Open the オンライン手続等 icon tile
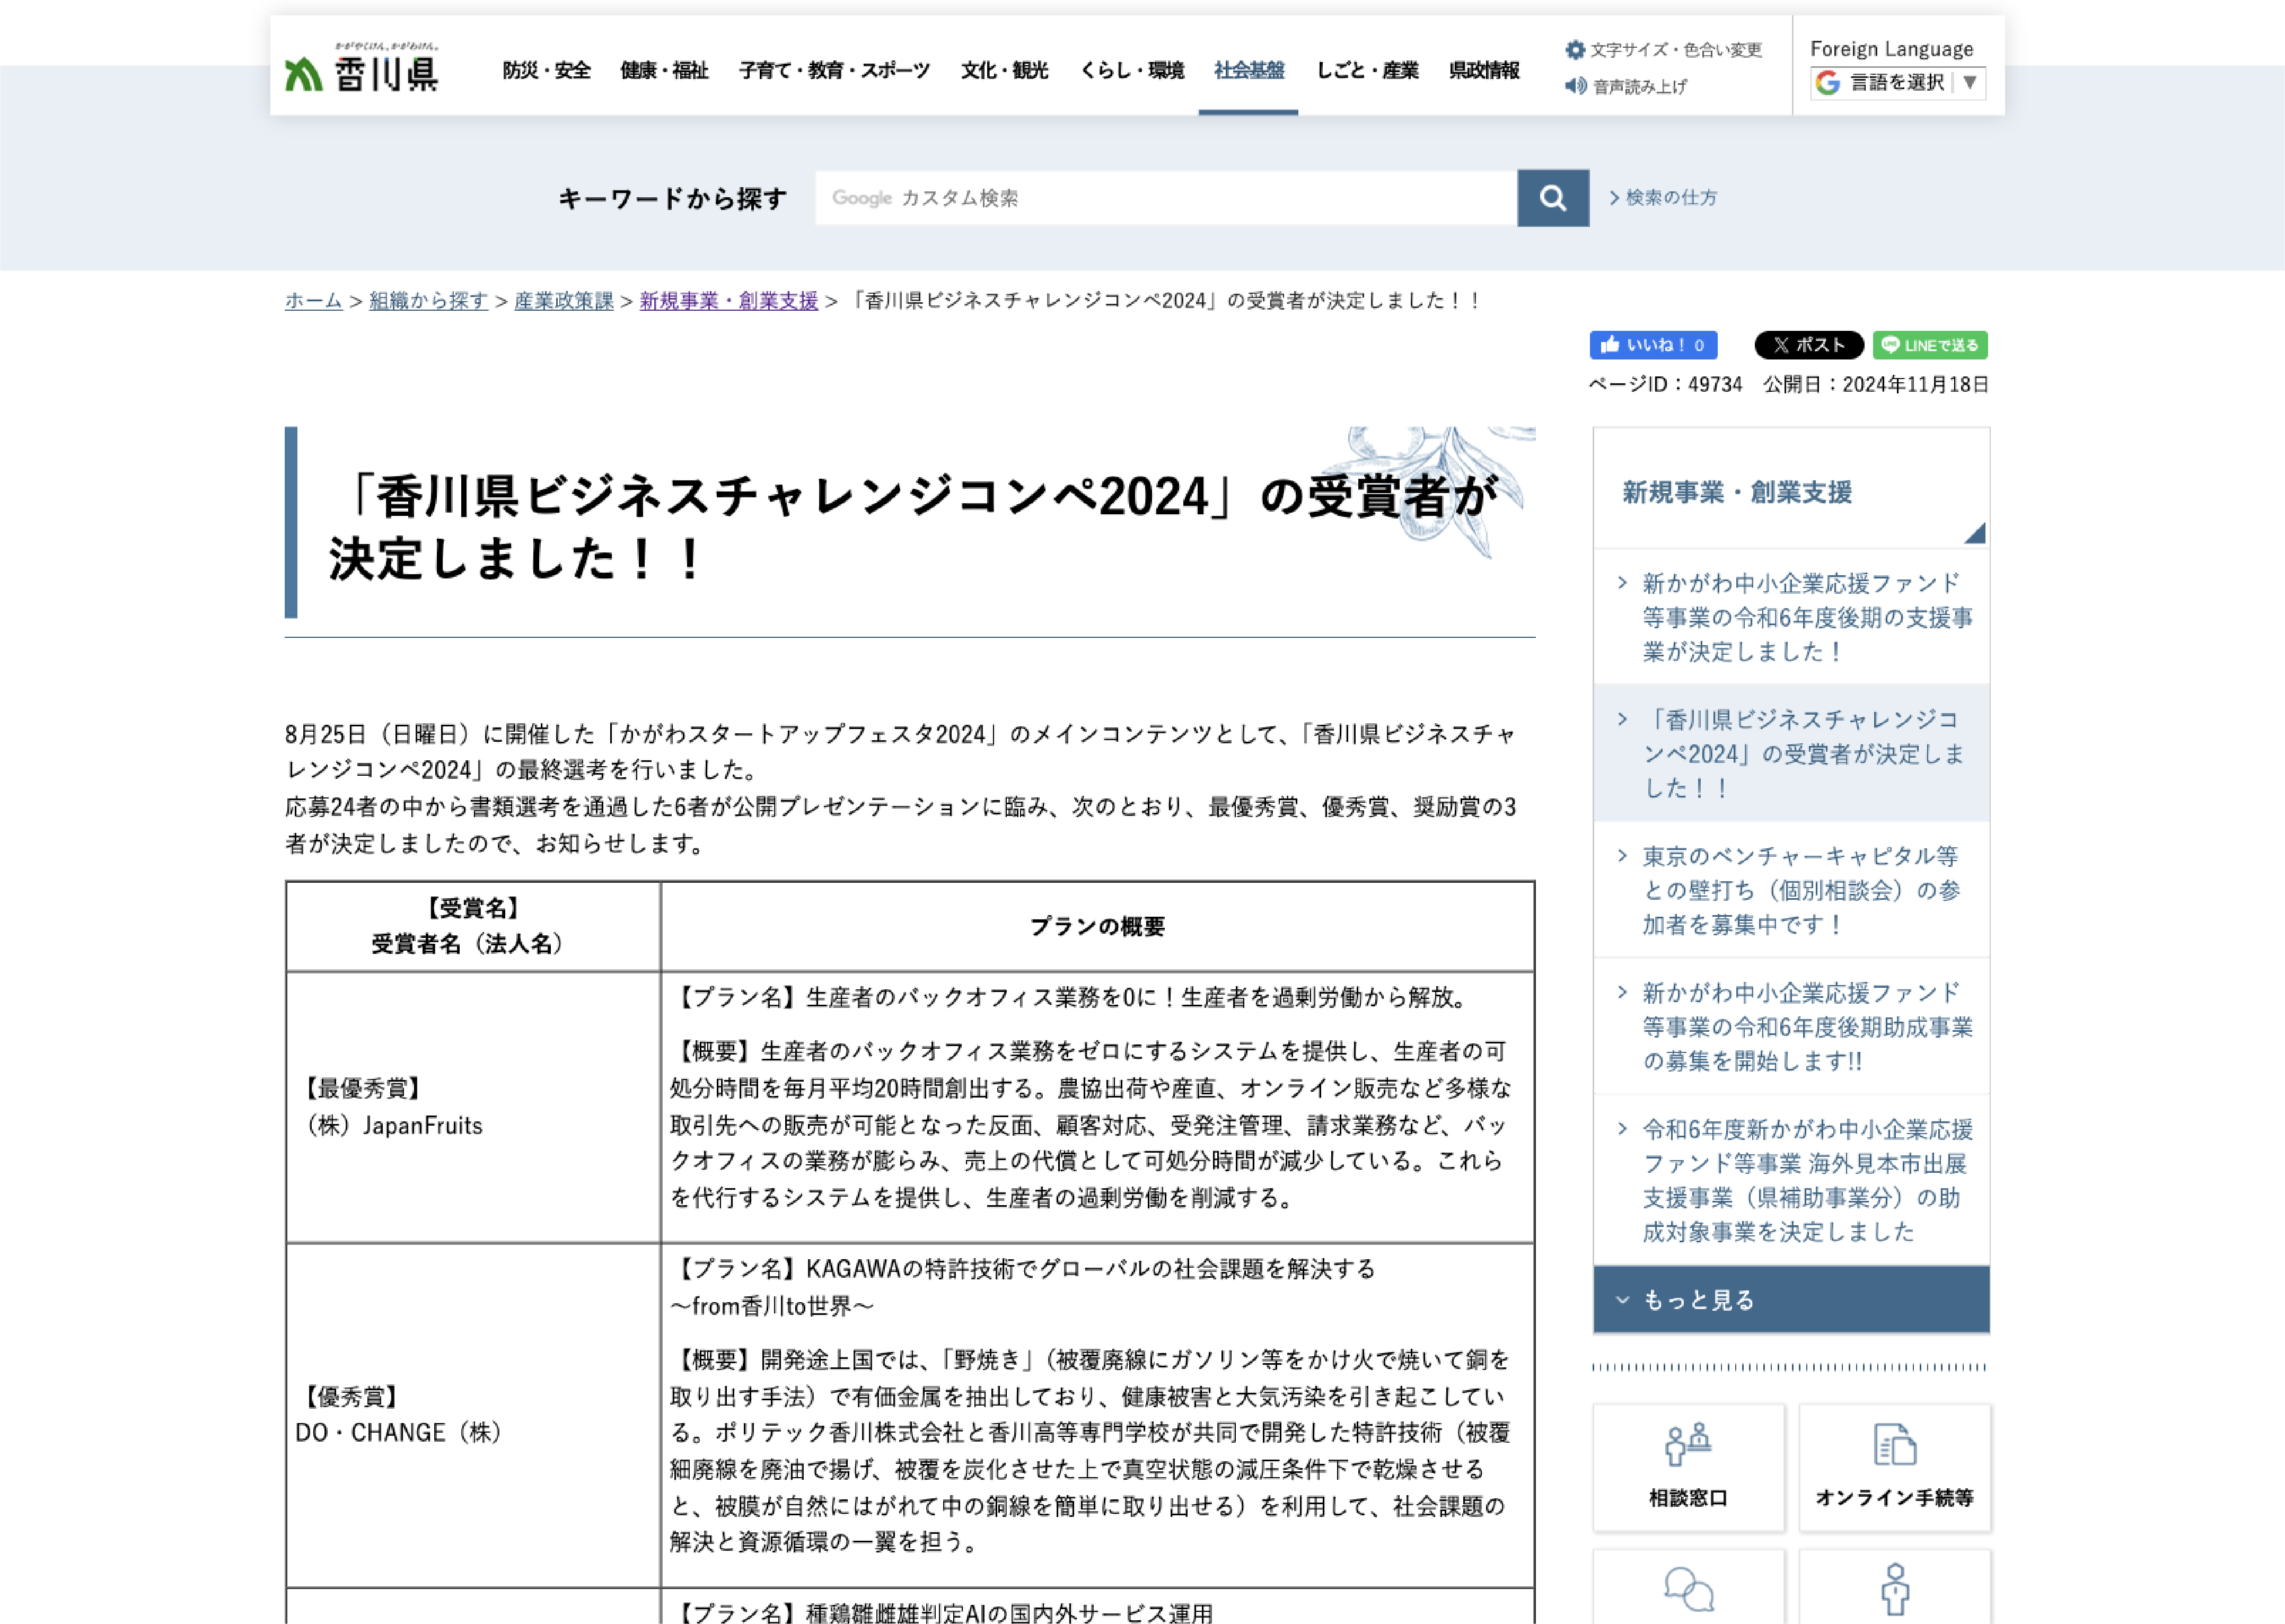 point(1894,1468)
